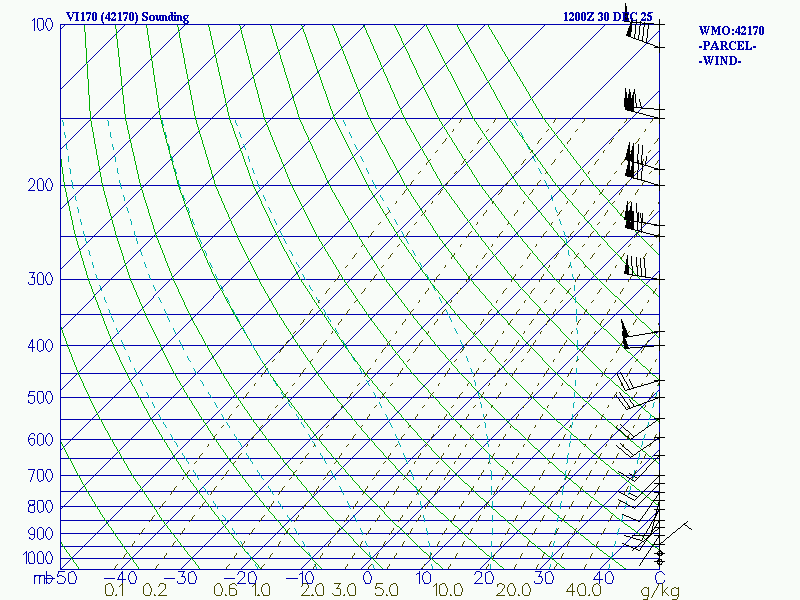
Task: Click the wind barb at the 500 mb level
Action: click(638, 399)
